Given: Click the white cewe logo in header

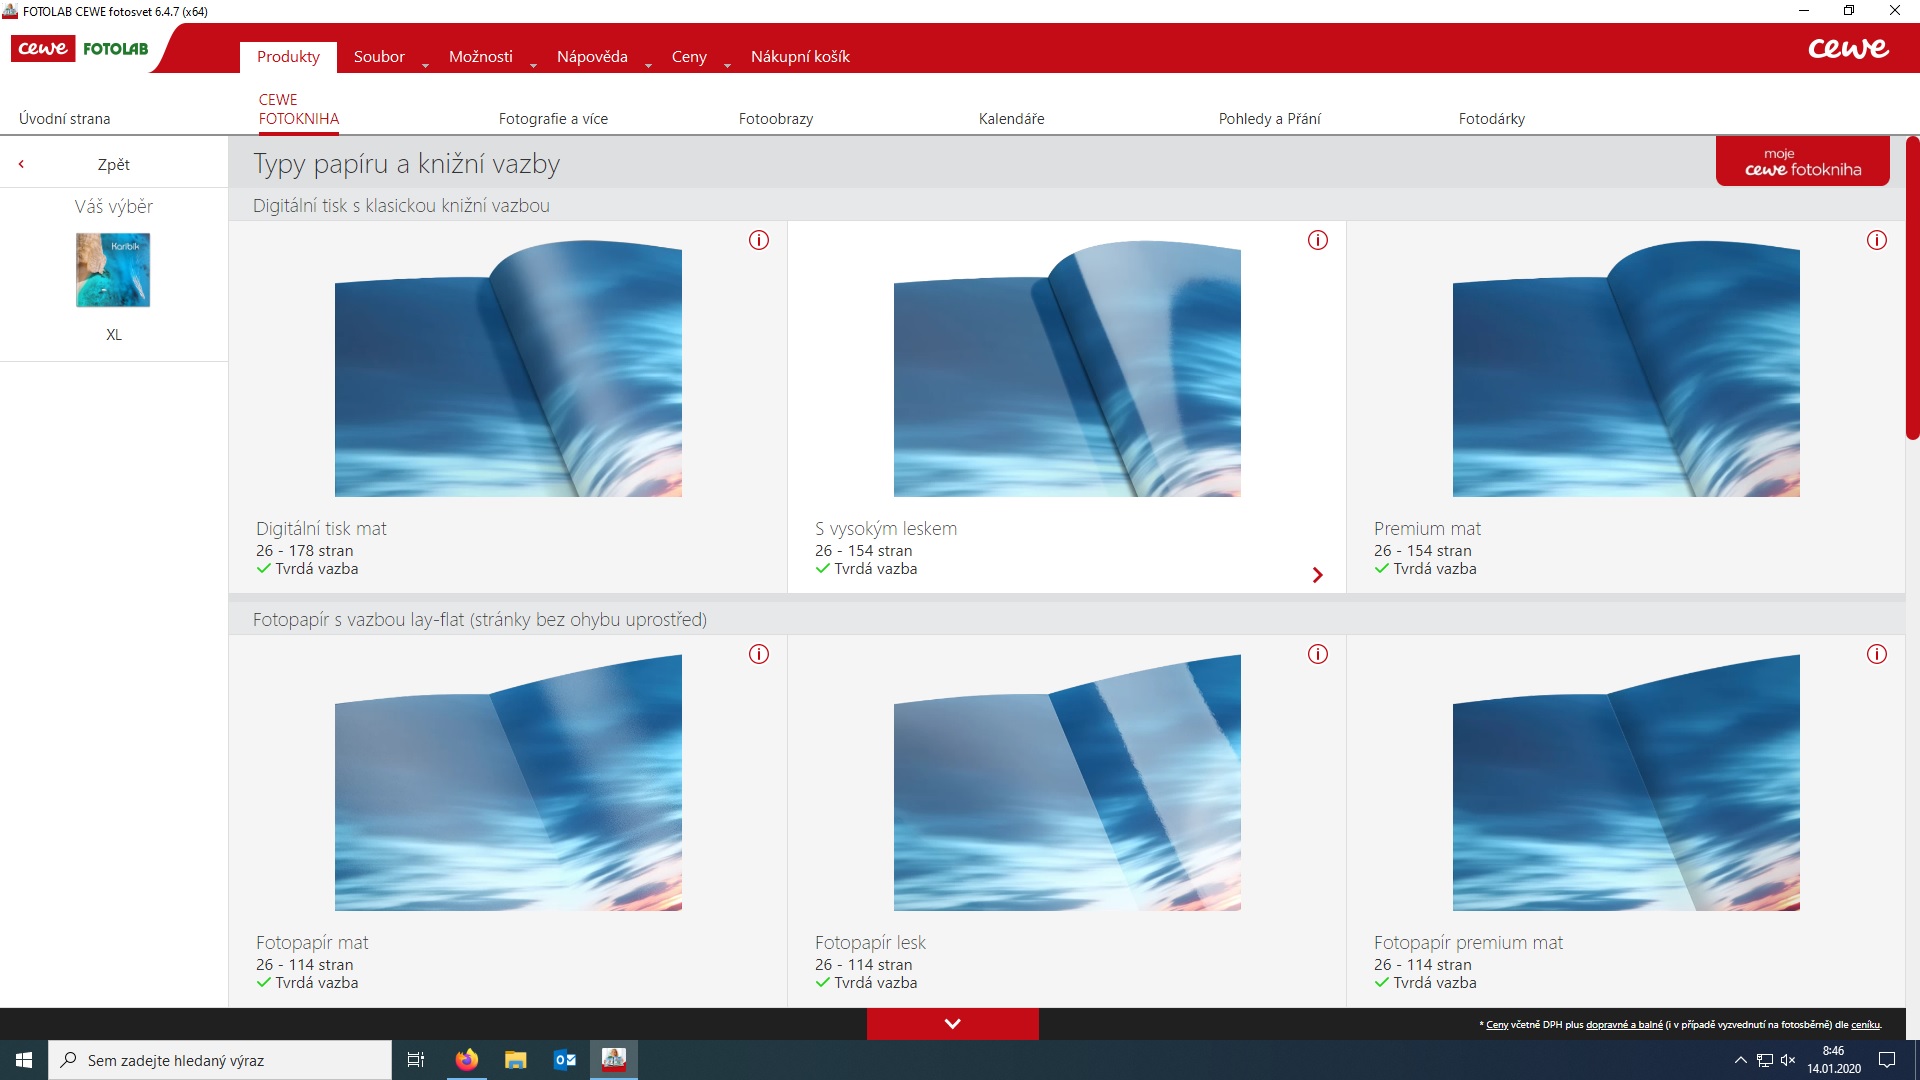Looking at the screenshot, I should [x=1848, y=48].
